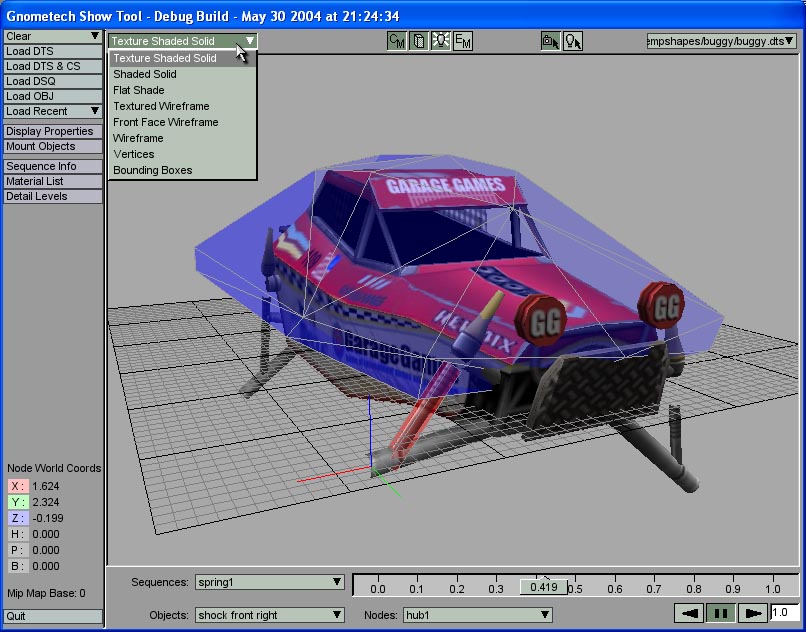The height and width of the screenshot is (632, 806).
Task: Select Front Face Wireframe mode
Action: pos(182,122)
